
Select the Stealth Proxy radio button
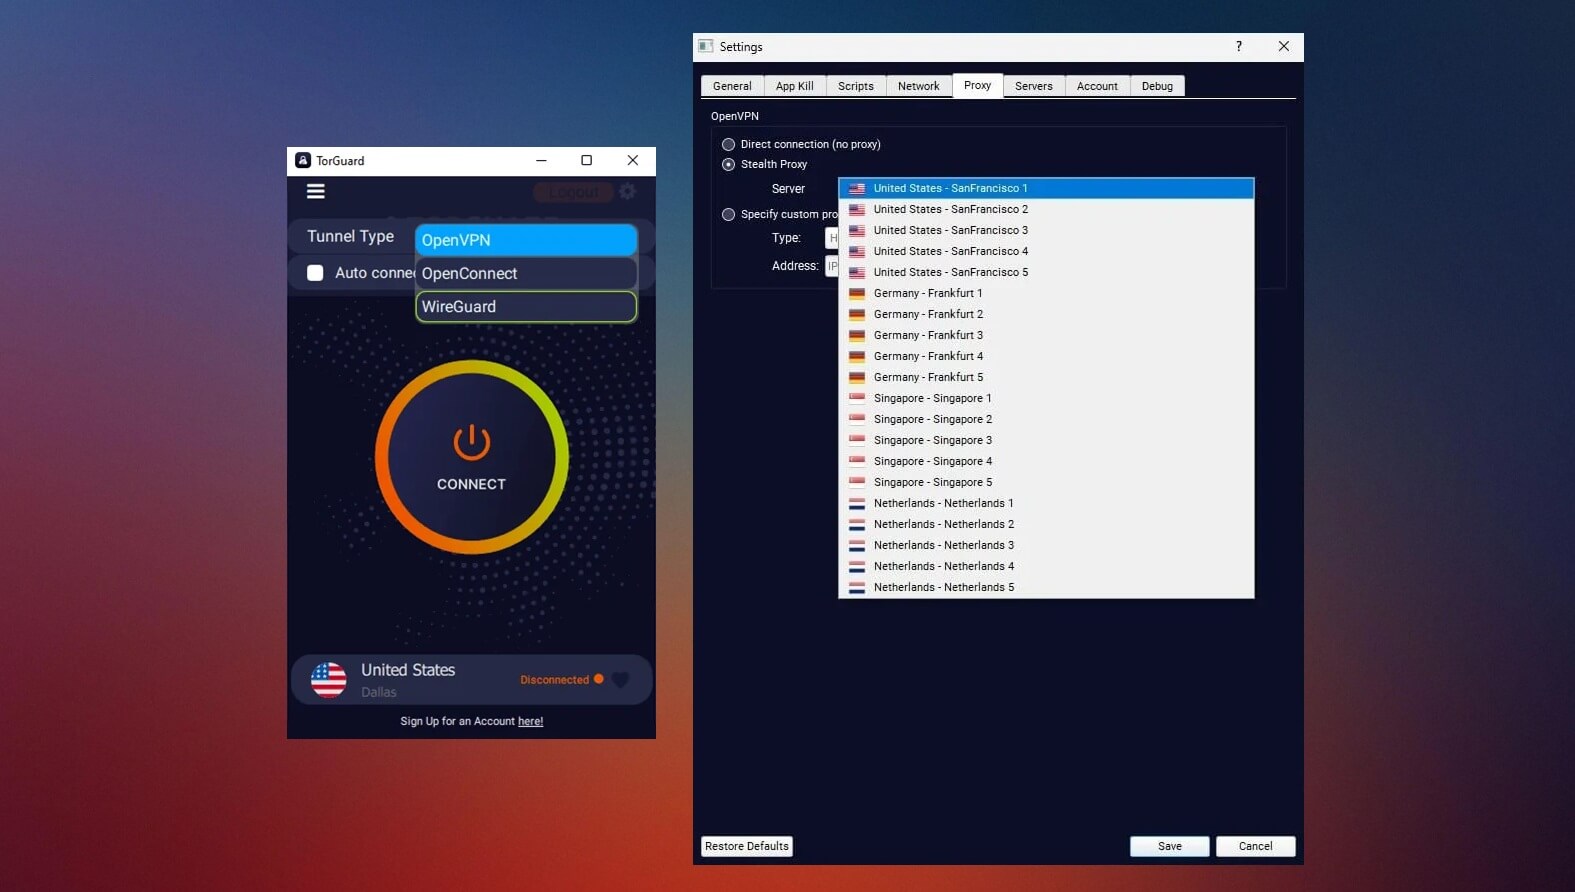(x=728, y=164)
